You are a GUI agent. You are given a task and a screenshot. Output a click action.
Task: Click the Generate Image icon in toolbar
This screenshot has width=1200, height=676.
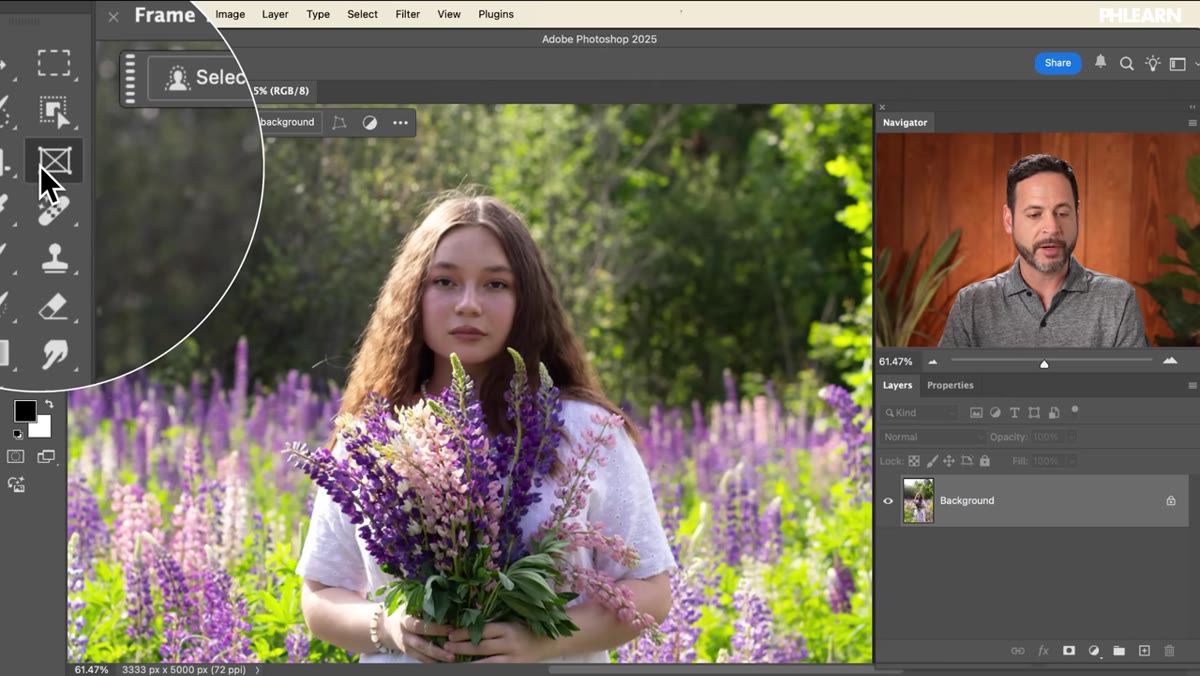pos(16,485)
